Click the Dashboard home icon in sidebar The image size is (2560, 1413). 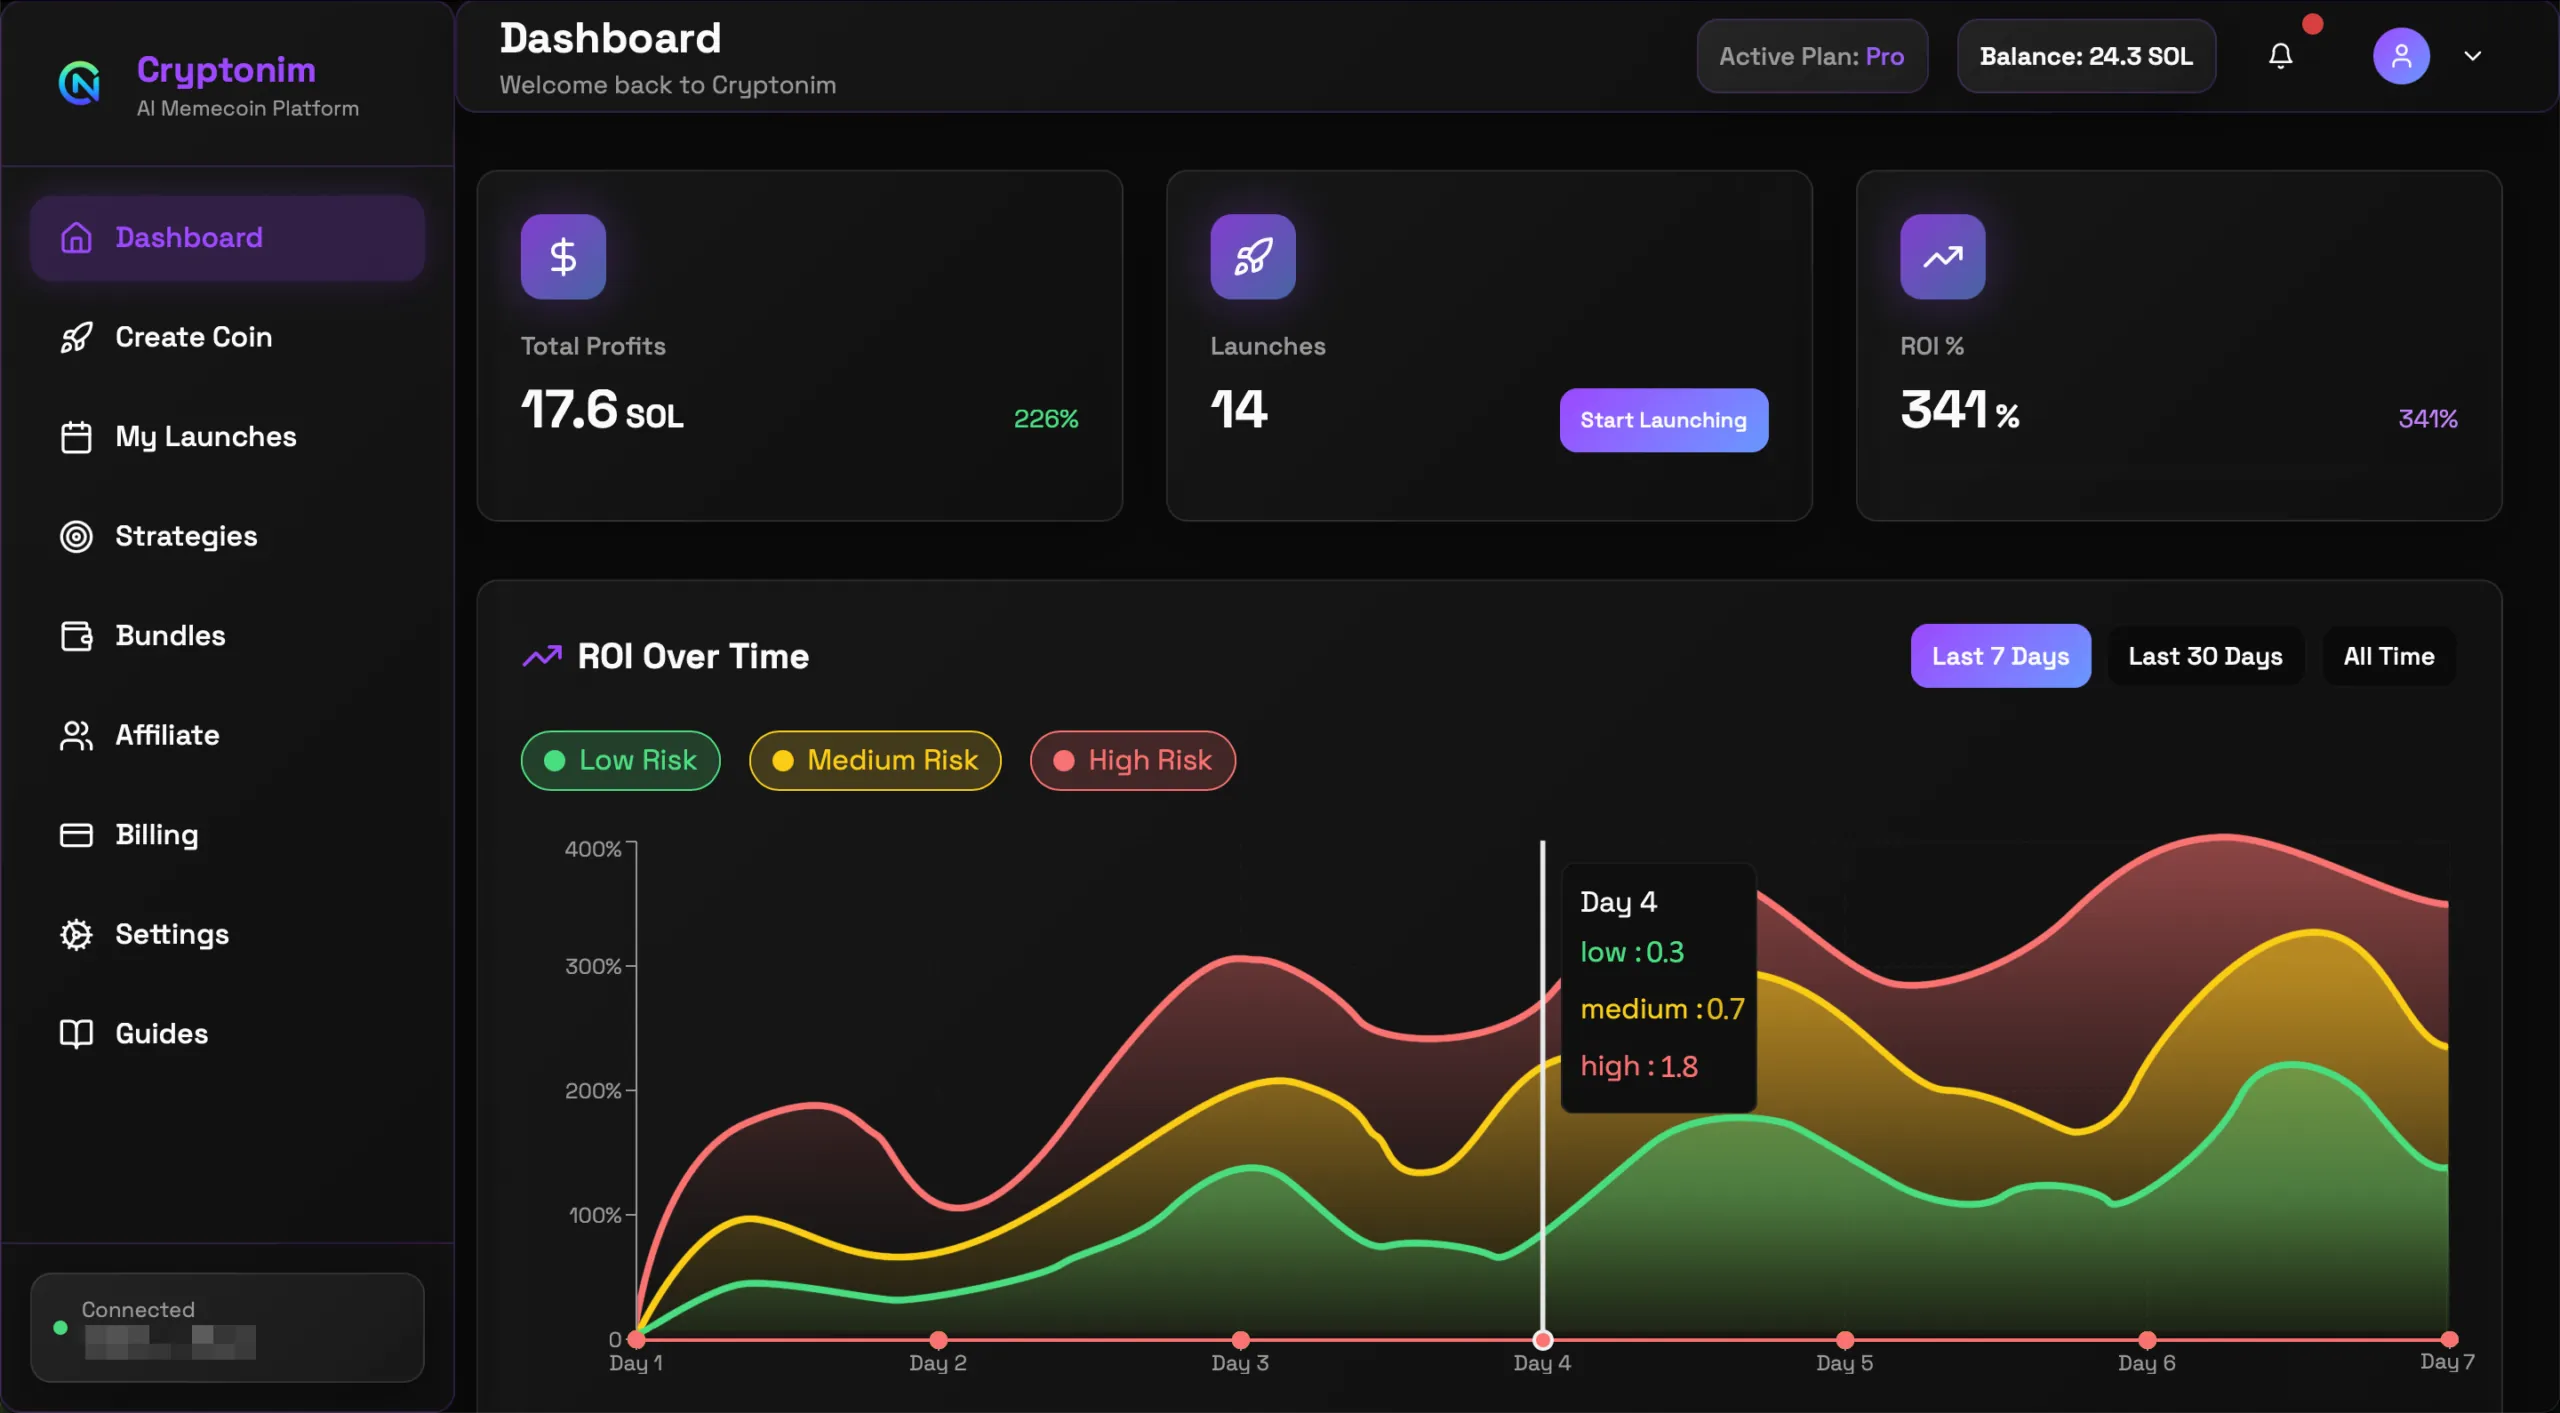(76, 238)
